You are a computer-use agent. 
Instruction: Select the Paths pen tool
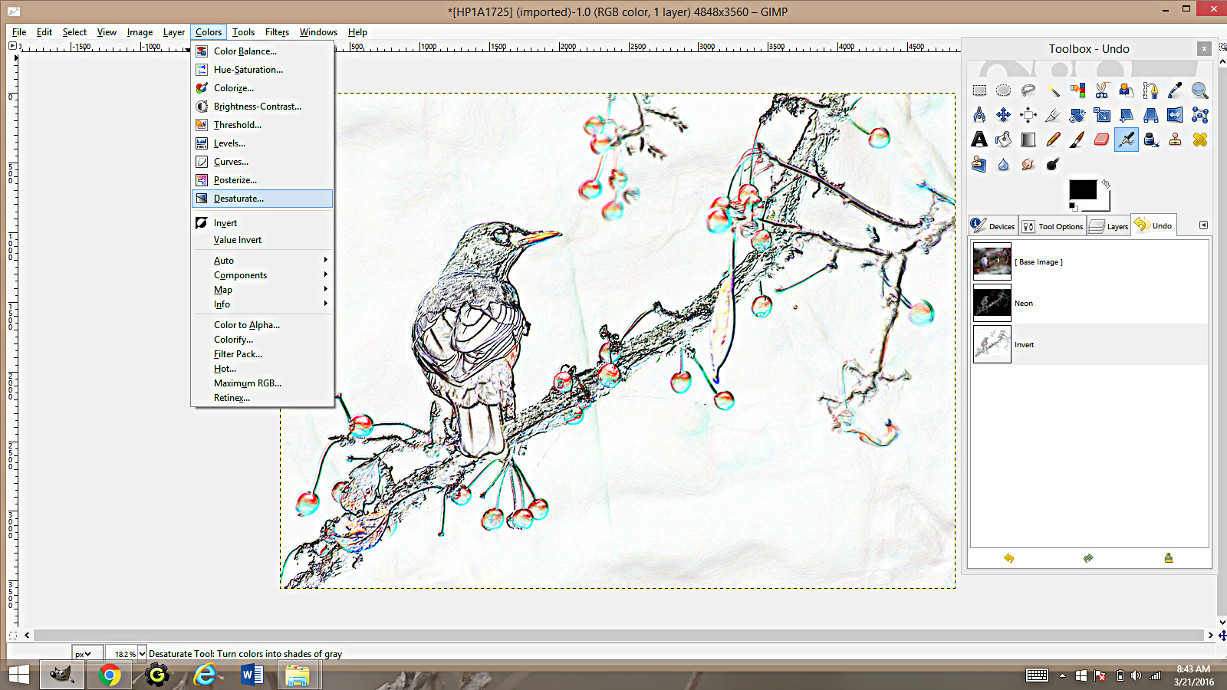click(x=1150, y=90)
